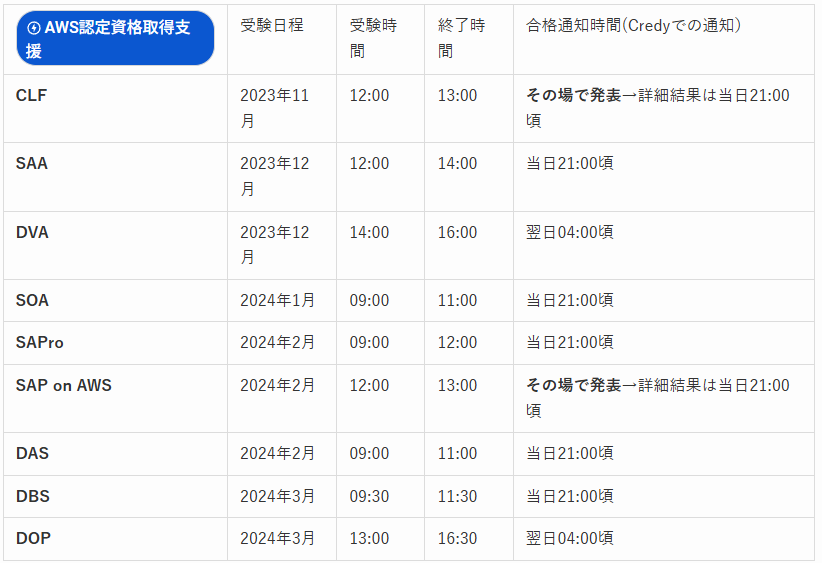Click the 12:00 start time for SAP on AWS
The width and height of the screenshot is (822, 563).
tap(370, 385)
